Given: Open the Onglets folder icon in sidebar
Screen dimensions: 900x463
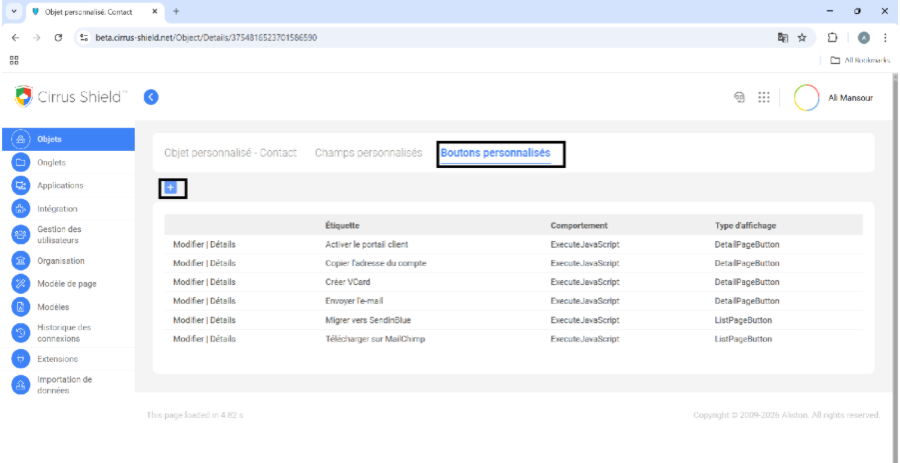Looking at the screenshot, I should [x=20, y=162].
